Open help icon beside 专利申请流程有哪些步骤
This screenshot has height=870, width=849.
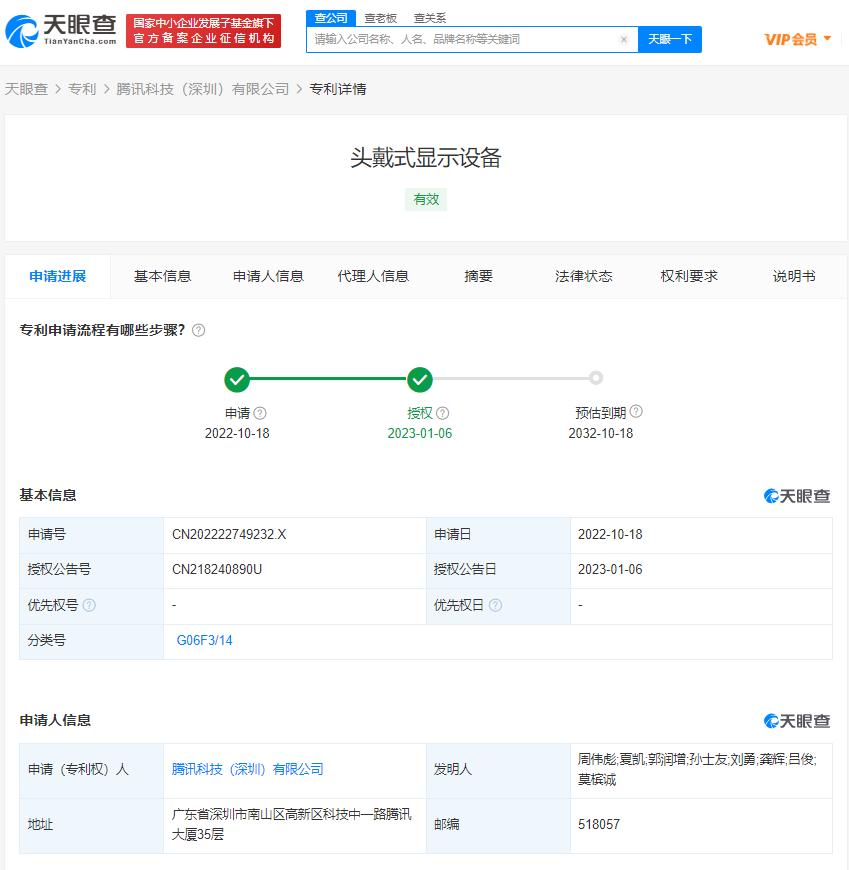[x=199, y=330]
